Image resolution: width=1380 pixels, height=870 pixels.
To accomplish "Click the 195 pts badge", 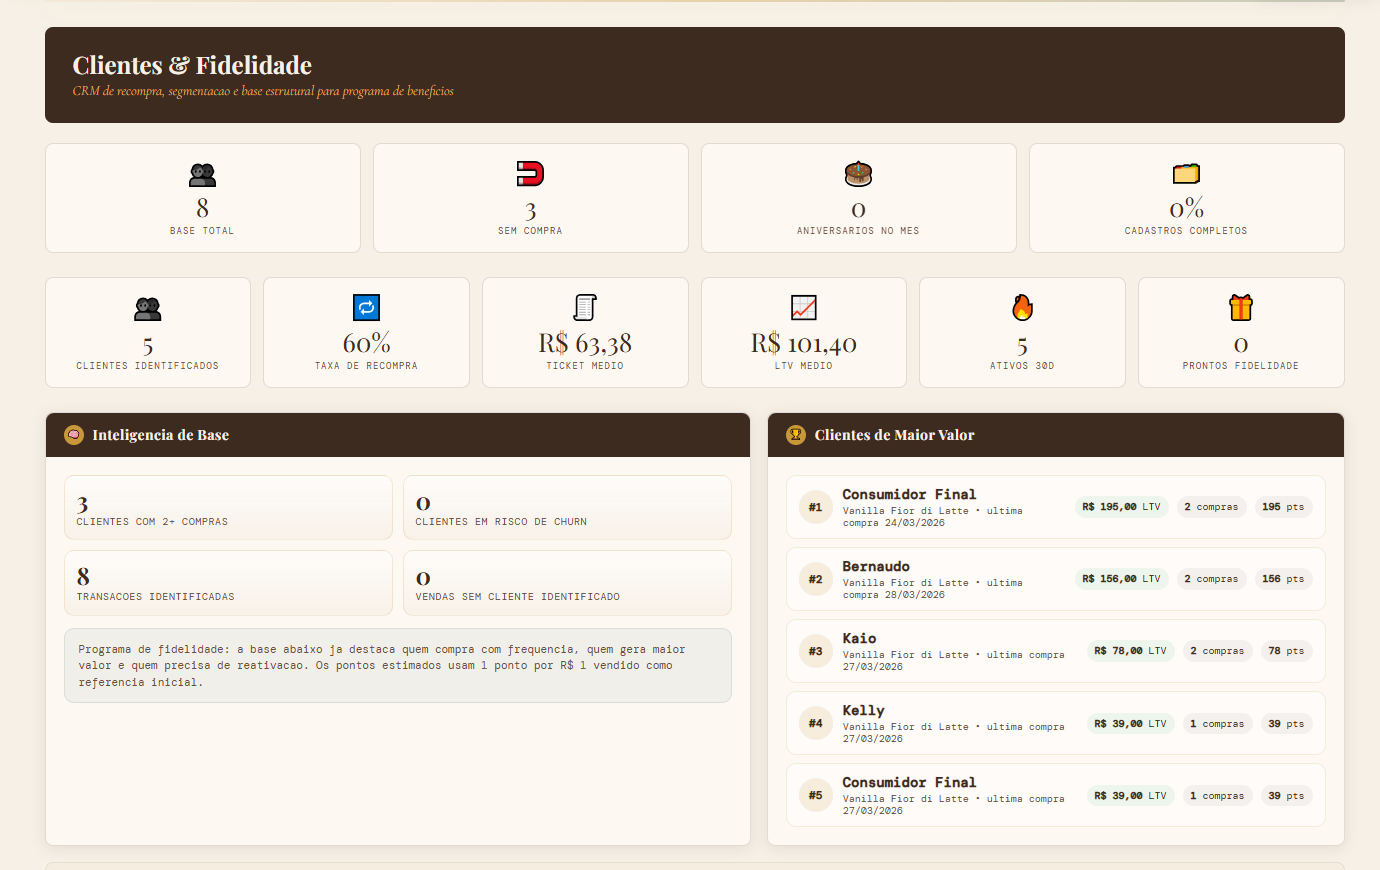I will [x=1283, y=507].
